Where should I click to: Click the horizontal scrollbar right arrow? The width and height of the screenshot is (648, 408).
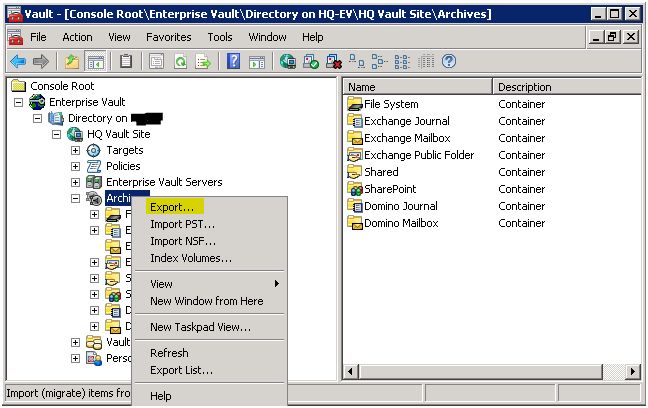click(x=632, y=372)
